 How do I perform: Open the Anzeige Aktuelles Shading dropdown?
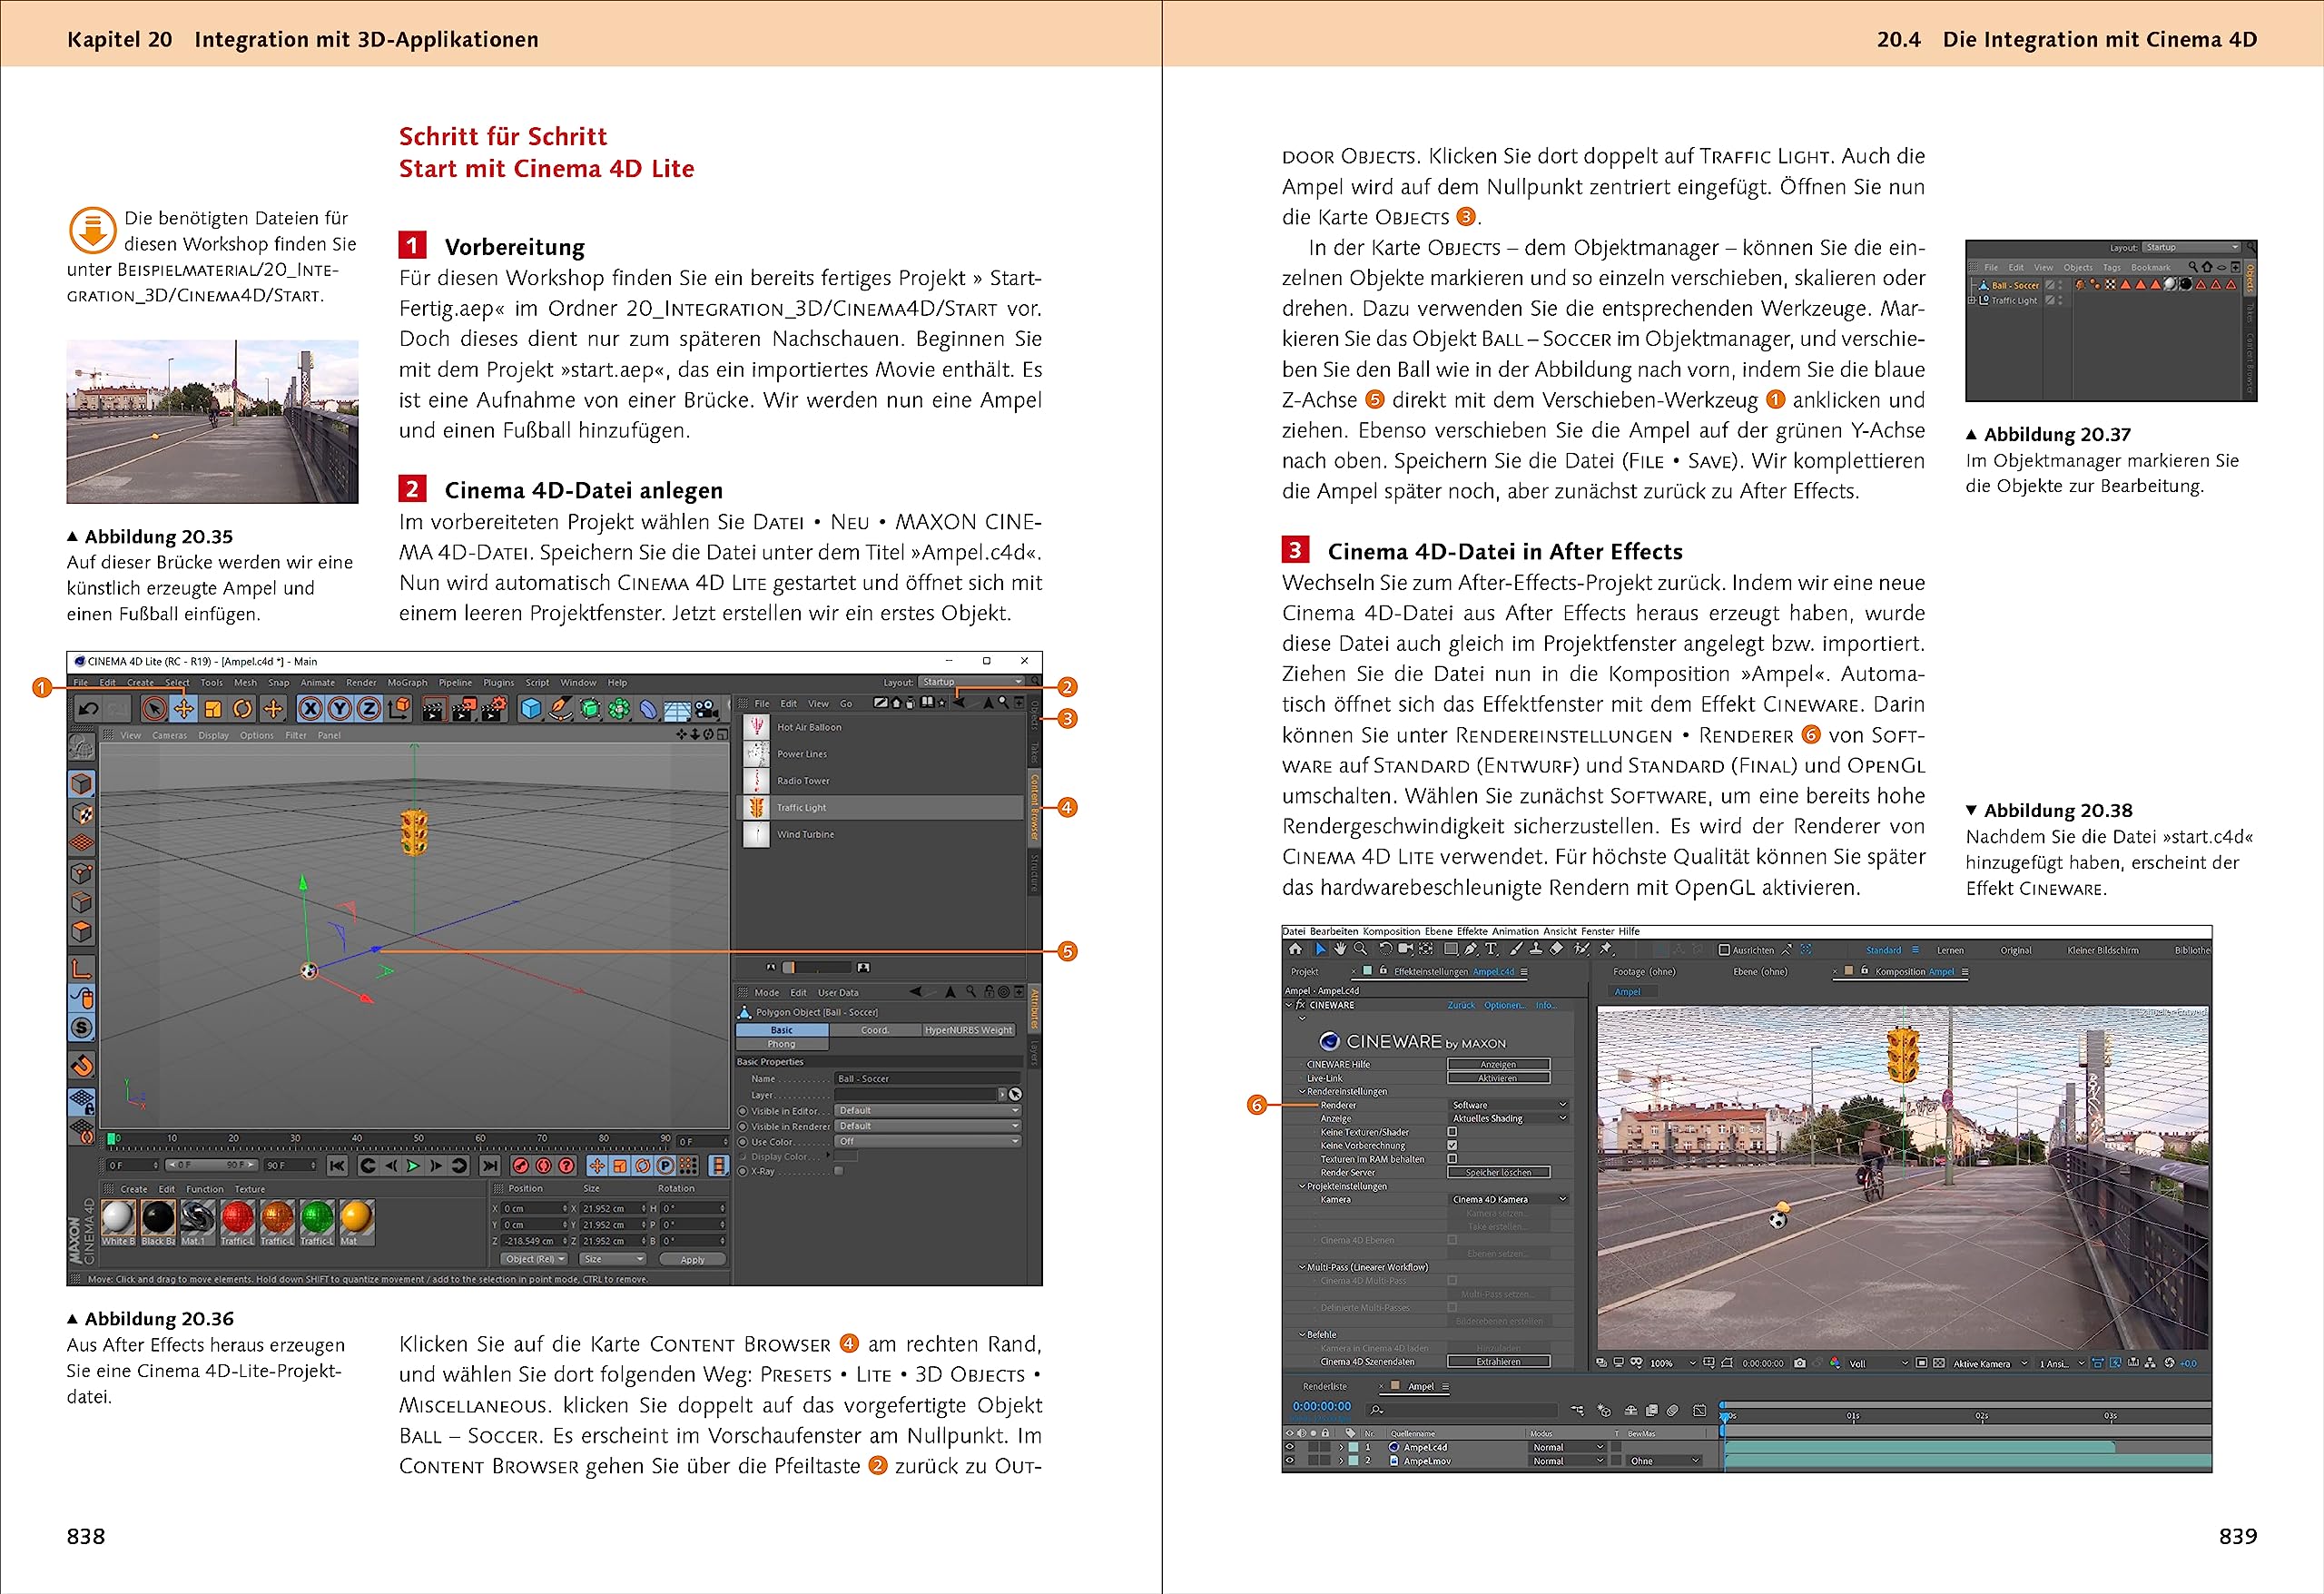(x=1508, y=1119)
